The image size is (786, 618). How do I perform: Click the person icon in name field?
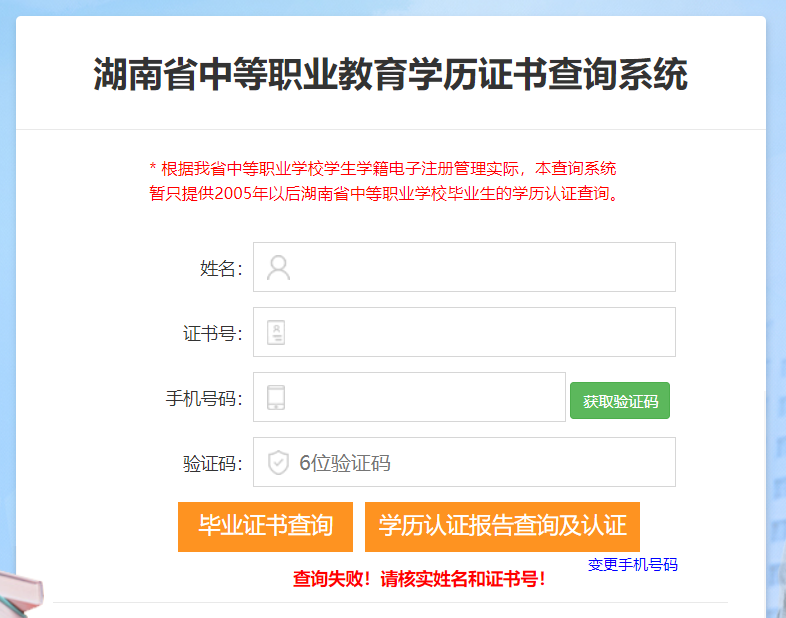pos(278,268)
